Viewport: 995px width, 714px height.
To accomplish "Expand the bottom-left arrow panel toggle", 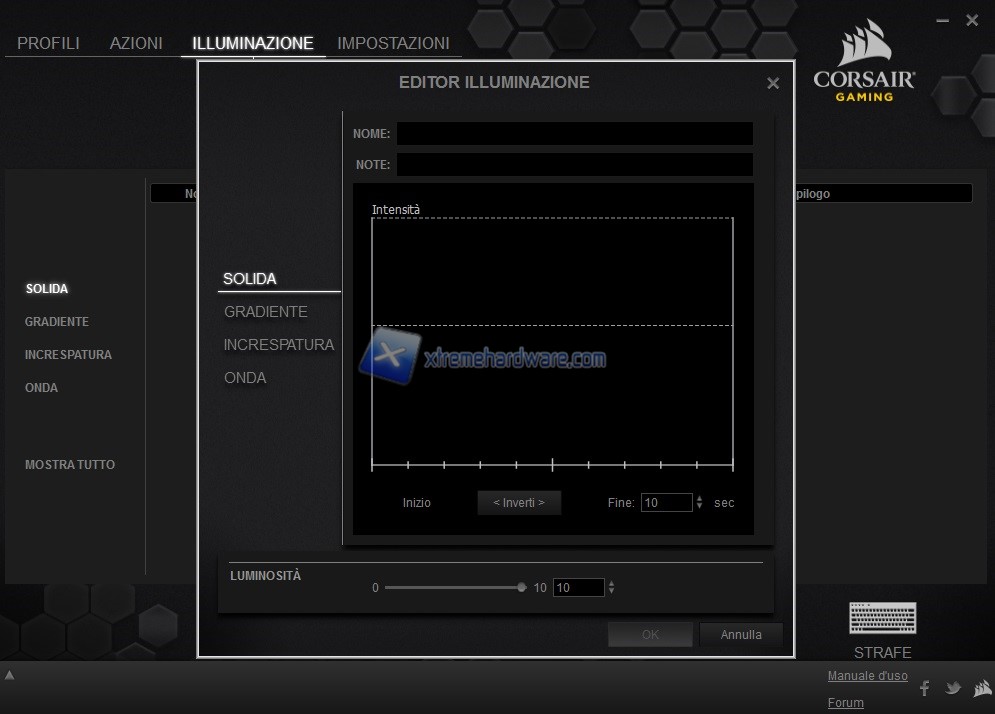I will [9, 675].
